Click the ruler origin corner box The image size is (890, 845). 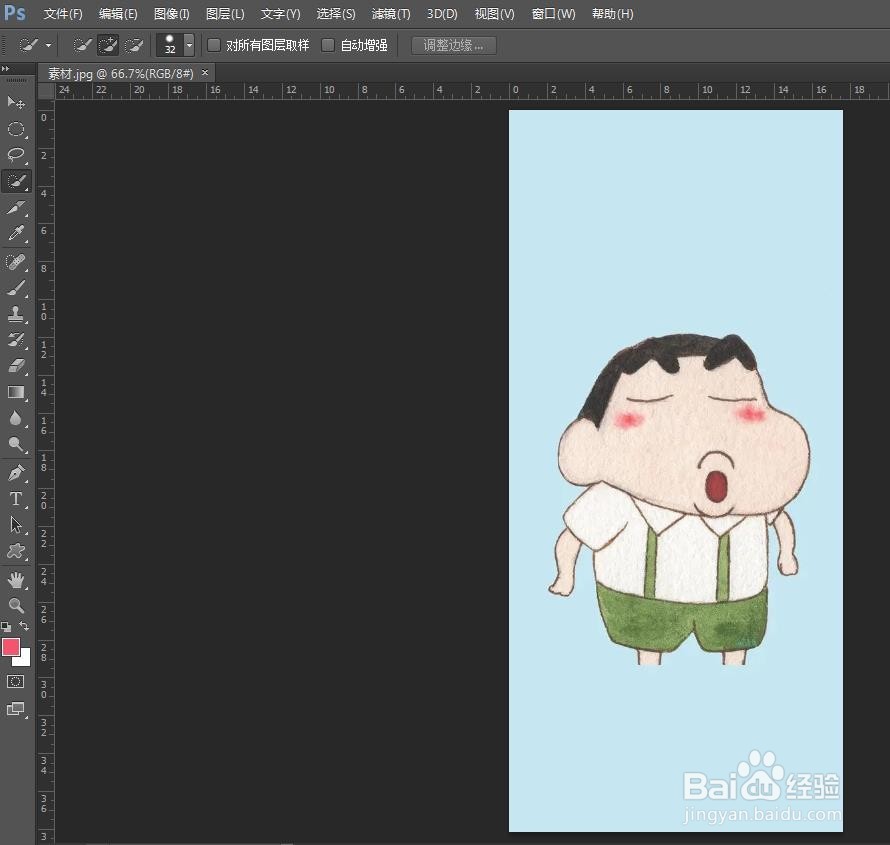coord(46,91)
